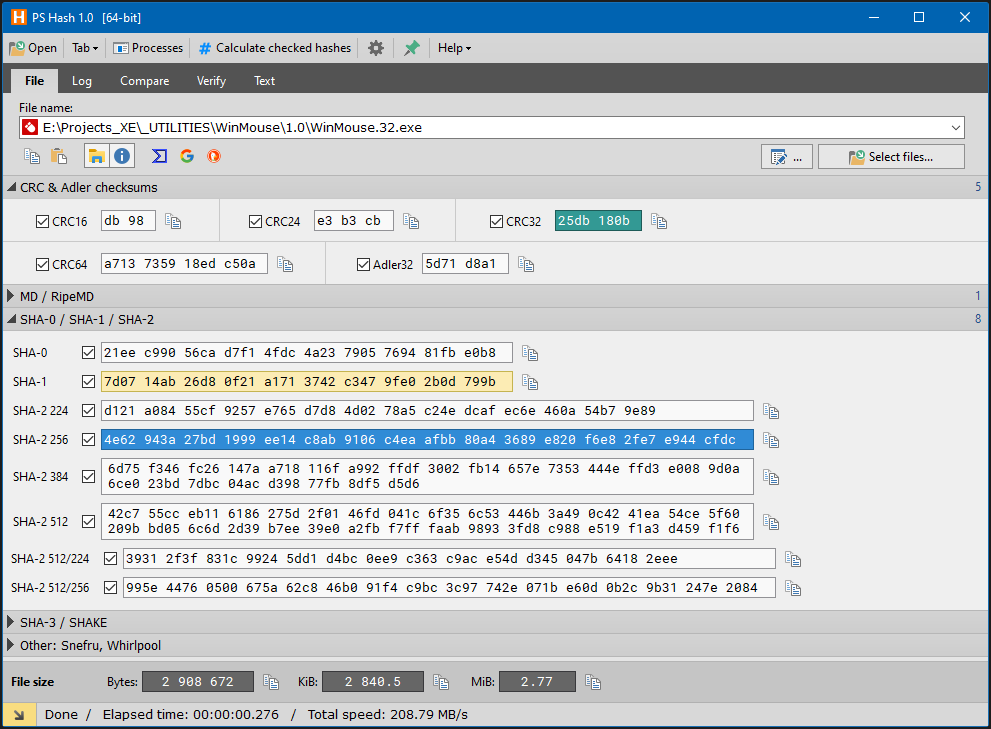Show file in folder icon
This screenshot has height=729, width=991.
[x=97, y=156]
